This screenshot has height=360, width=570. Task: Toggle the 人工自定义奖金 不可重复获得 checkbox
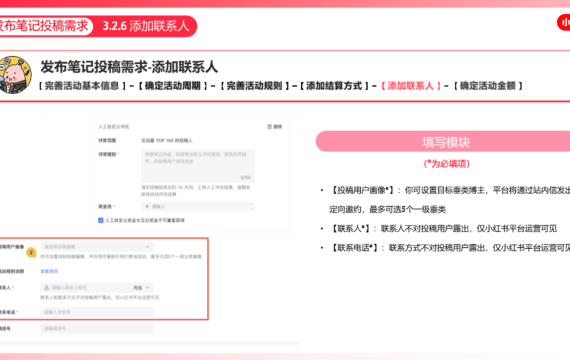coord(101,220)
